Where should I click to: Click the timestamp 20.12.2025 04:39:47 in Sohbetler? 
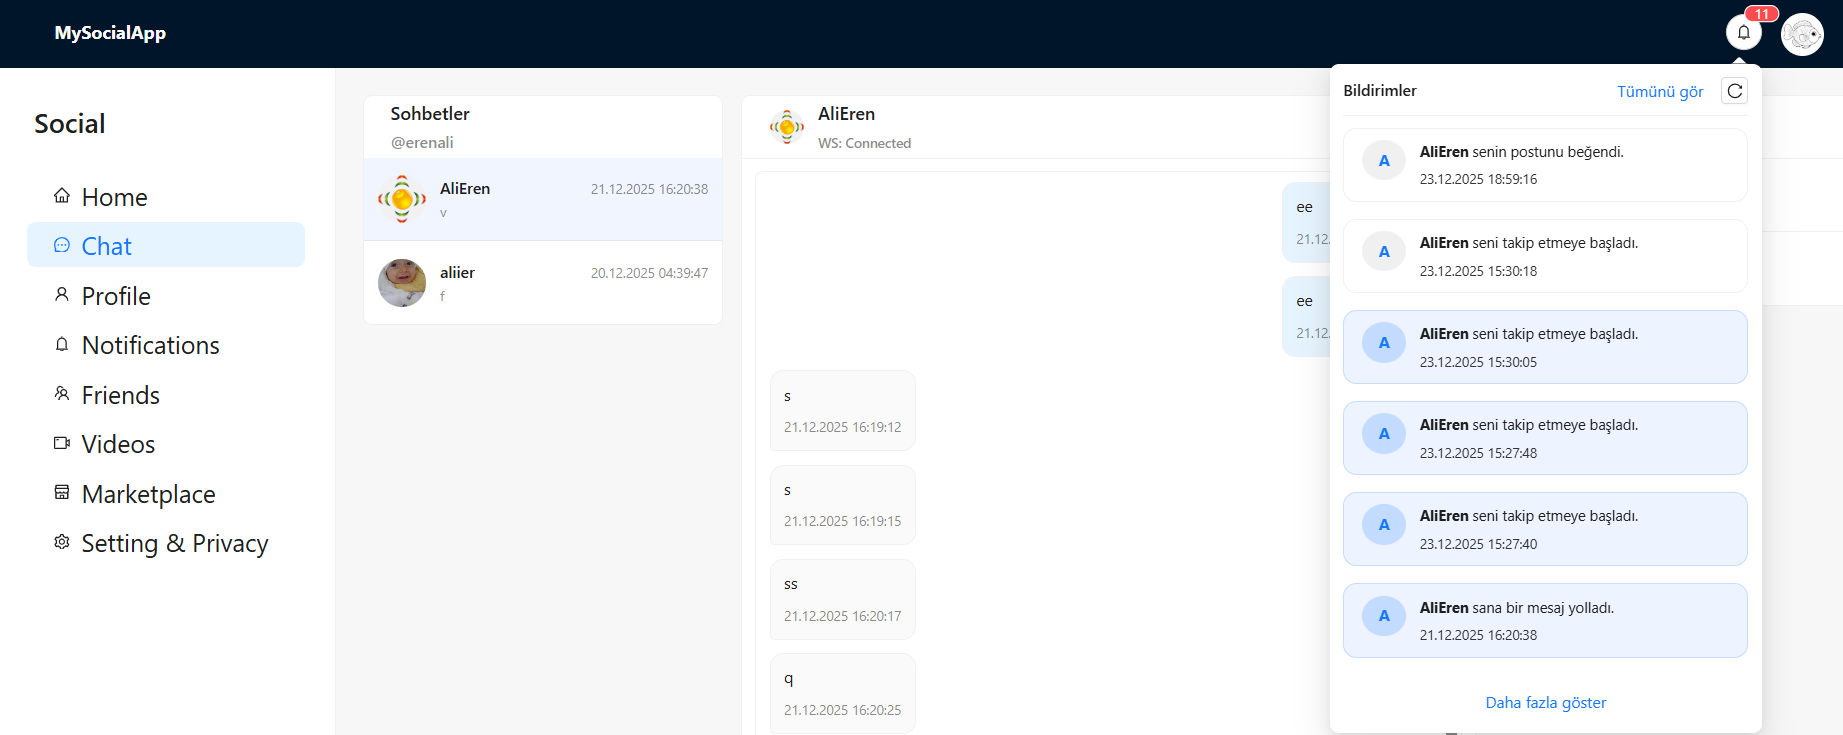click(649, 273)
